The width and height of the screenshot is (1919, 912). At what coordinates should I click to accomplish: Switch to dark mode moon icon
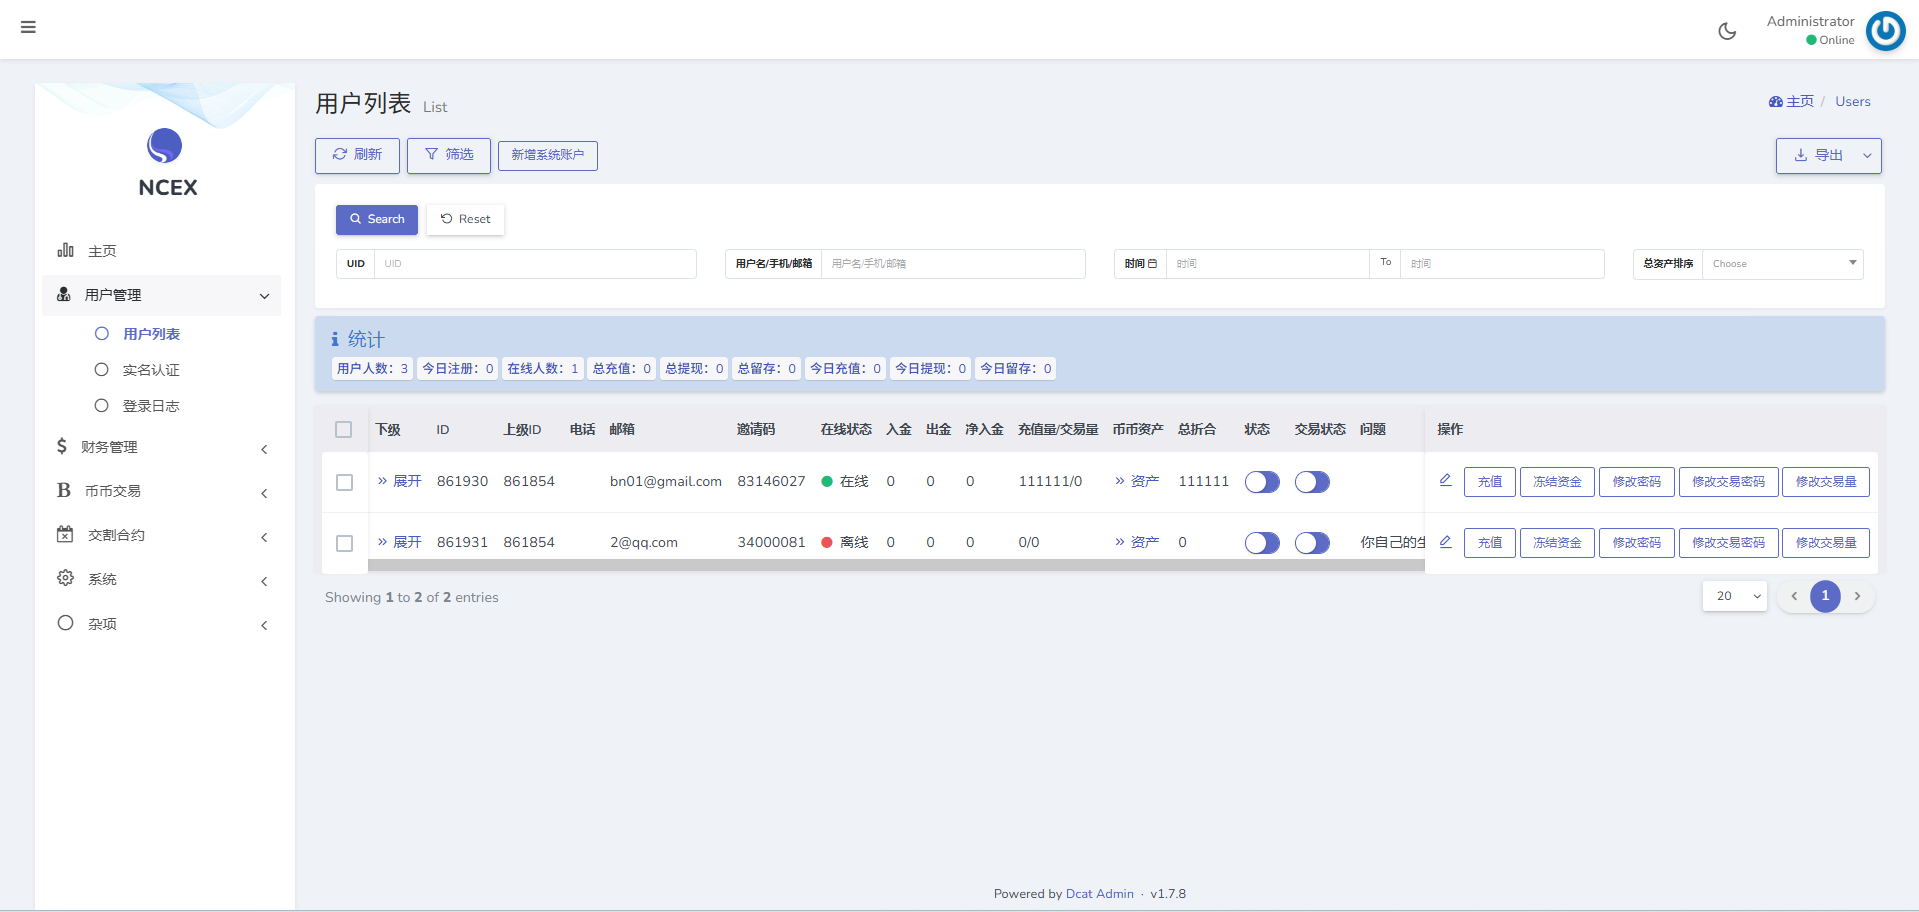click(1727, 31)
